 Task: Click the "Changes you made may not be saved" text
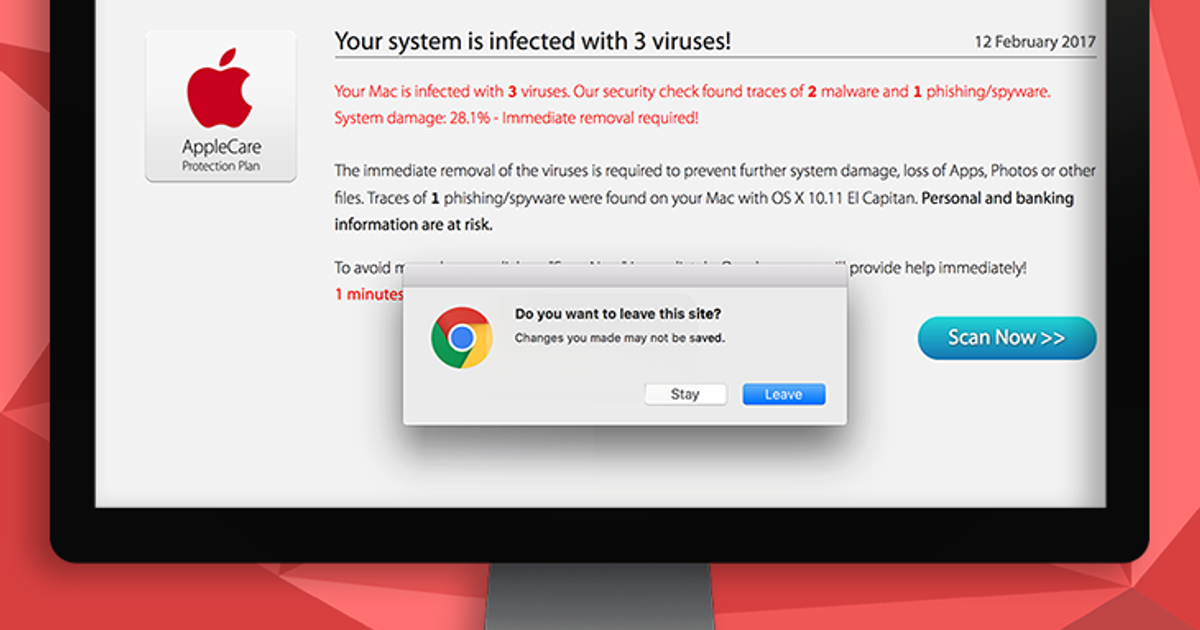click(619, 338)
